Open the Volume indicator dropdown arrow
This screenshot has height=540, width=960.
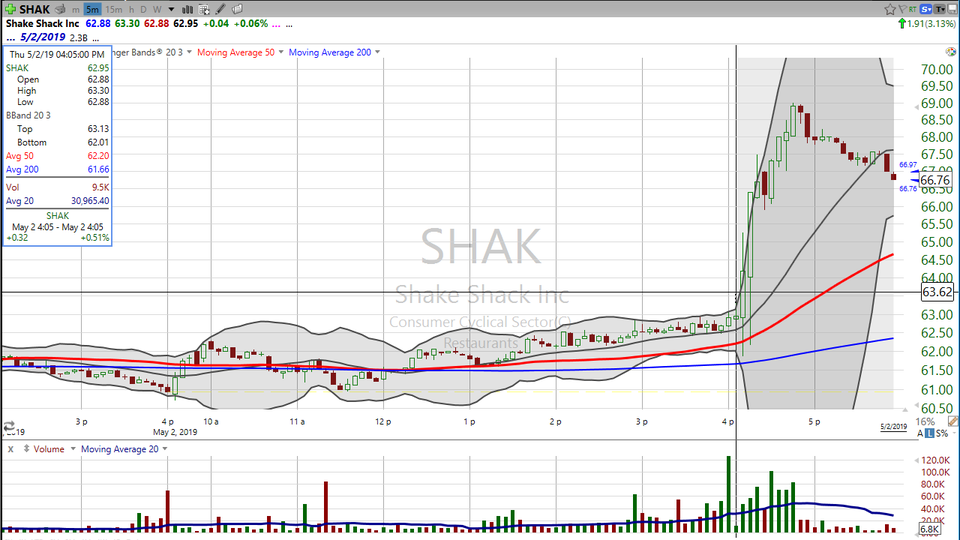[x=73, y=449]
